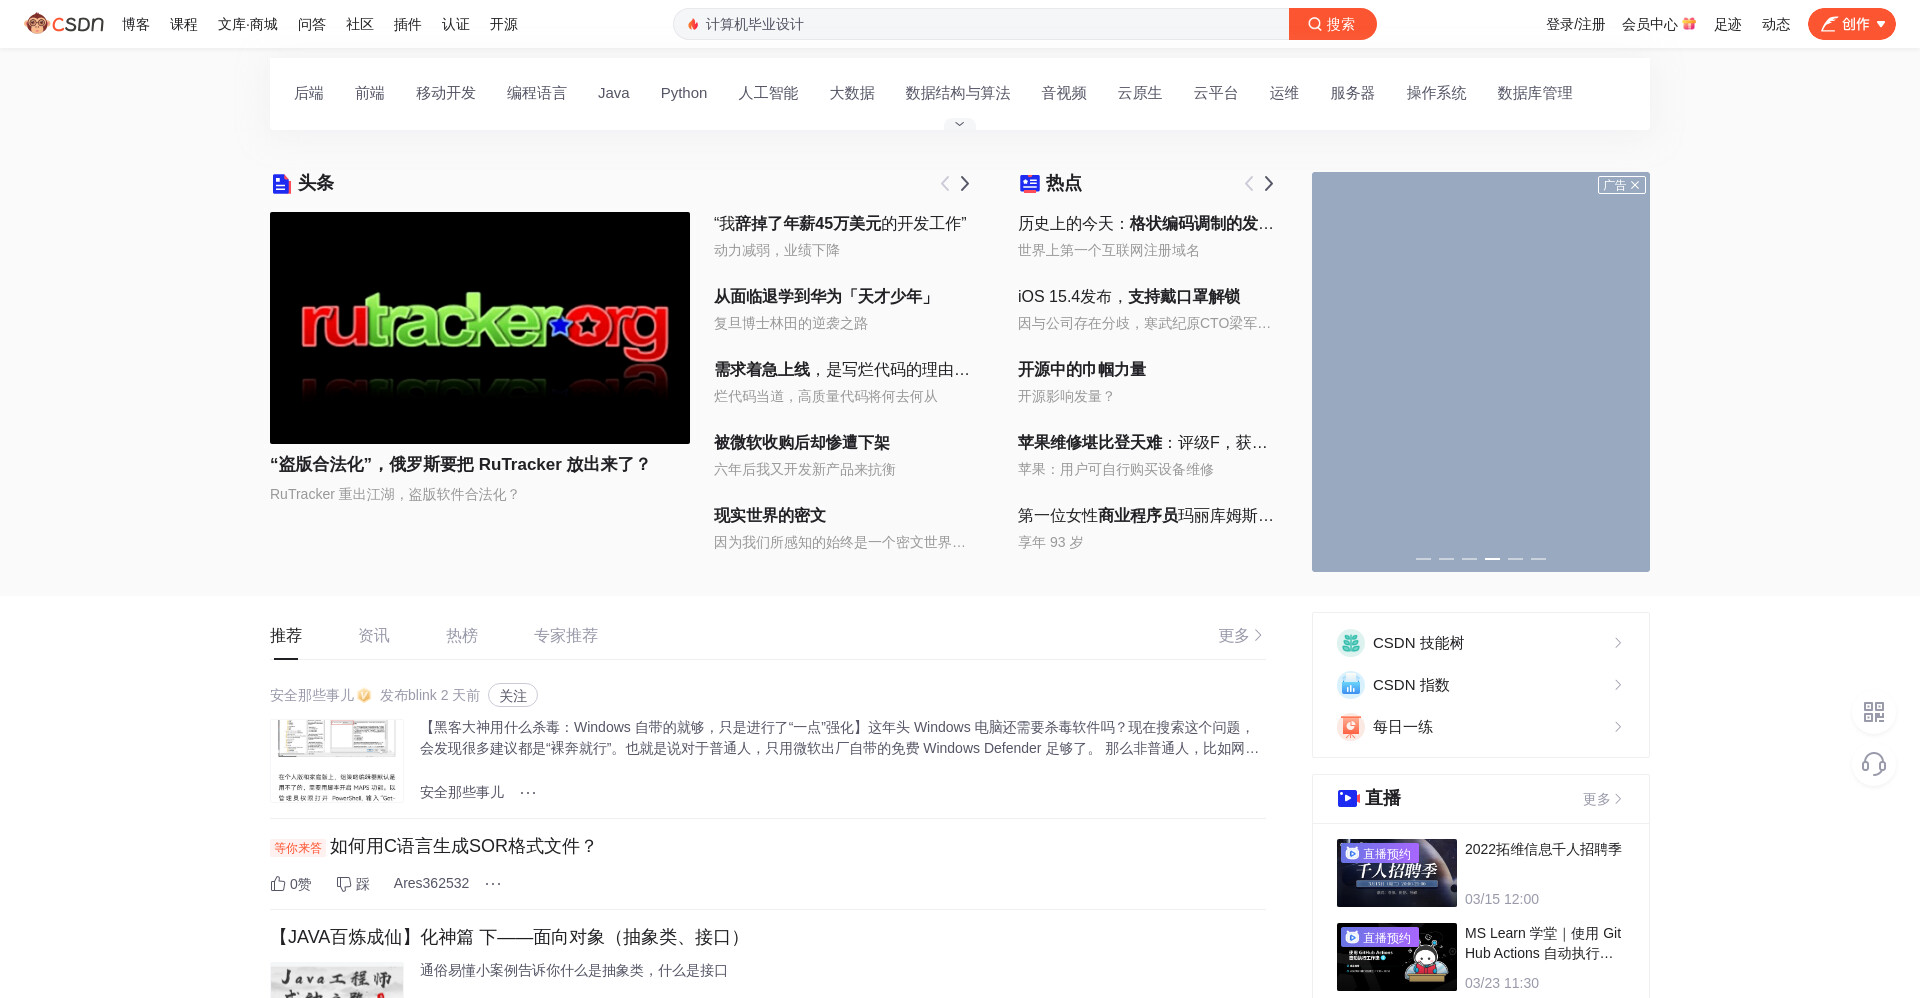Click the 每日一练 icon
Image resolution: width=1920 pixels, height=998 pixels.
click(x=1351, y=727)
